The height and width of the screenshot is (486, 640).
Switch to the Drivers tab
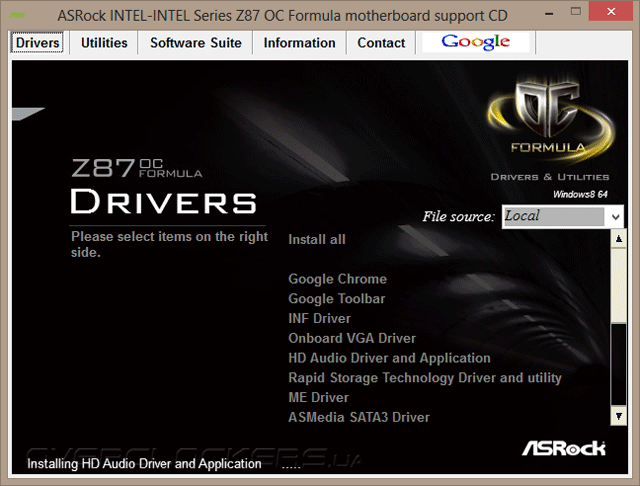pos(37,43)
